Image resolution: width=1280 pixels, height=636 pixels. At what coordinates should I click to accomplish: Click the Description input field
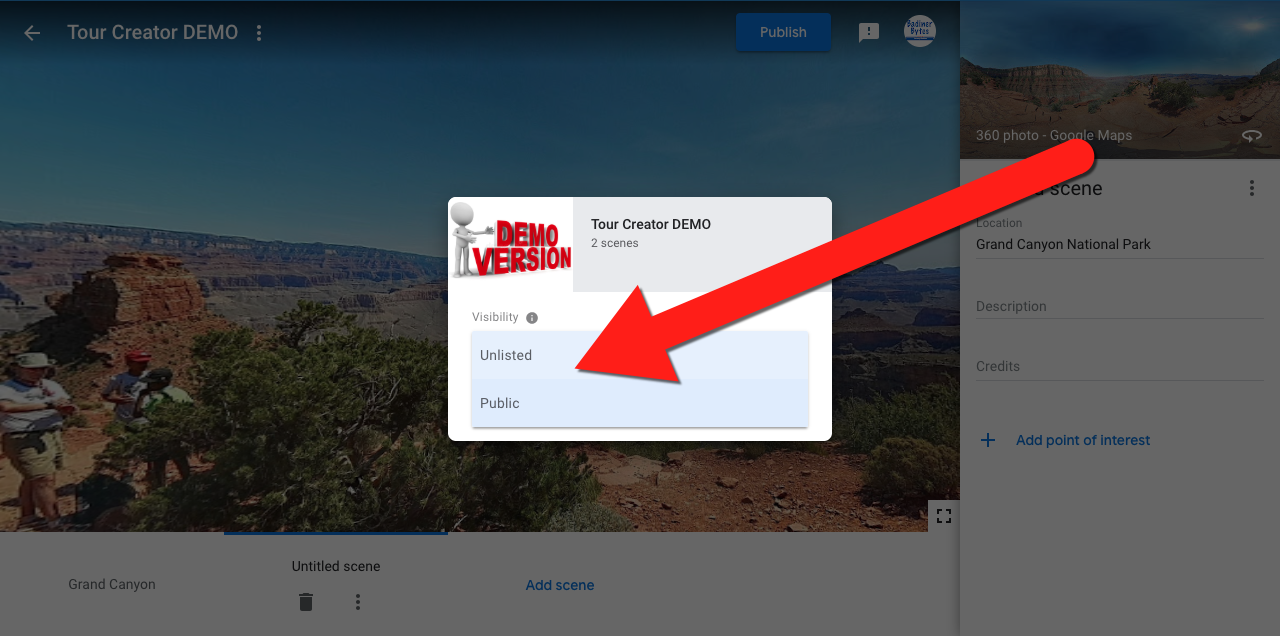[x=1120, y=306]
